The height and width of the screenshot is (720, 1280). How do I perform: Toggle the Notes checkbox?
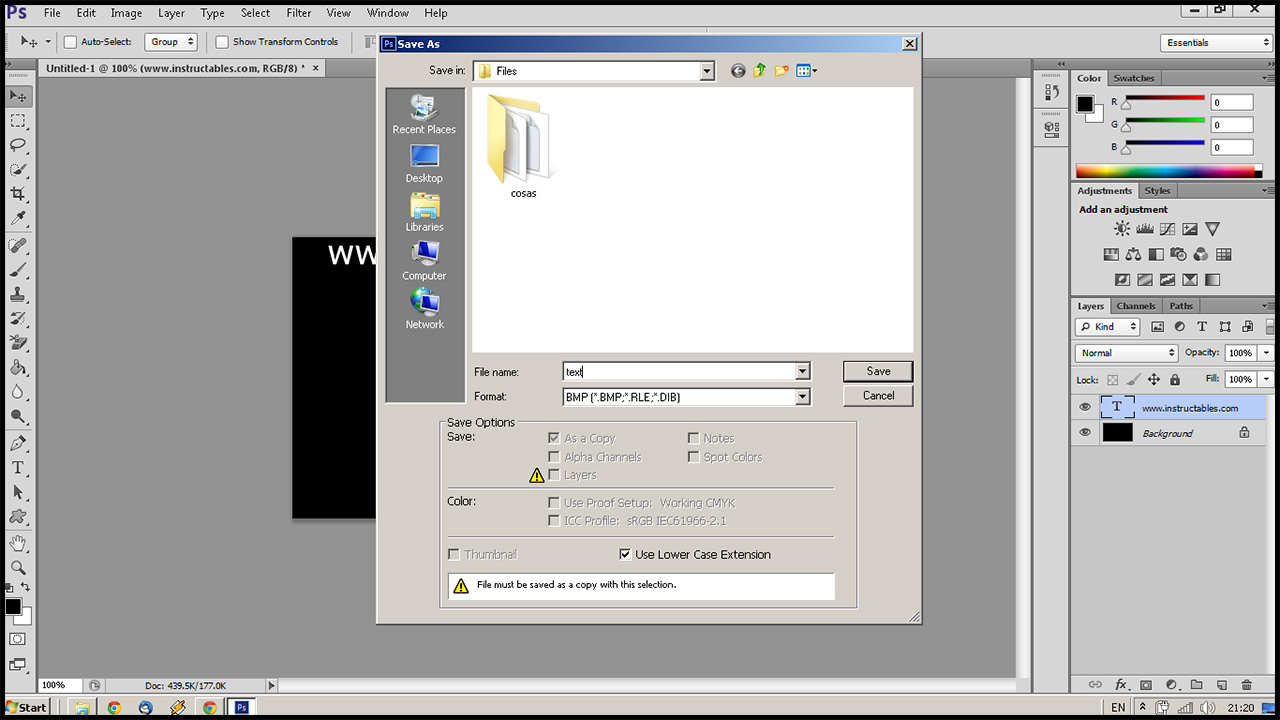693,438
